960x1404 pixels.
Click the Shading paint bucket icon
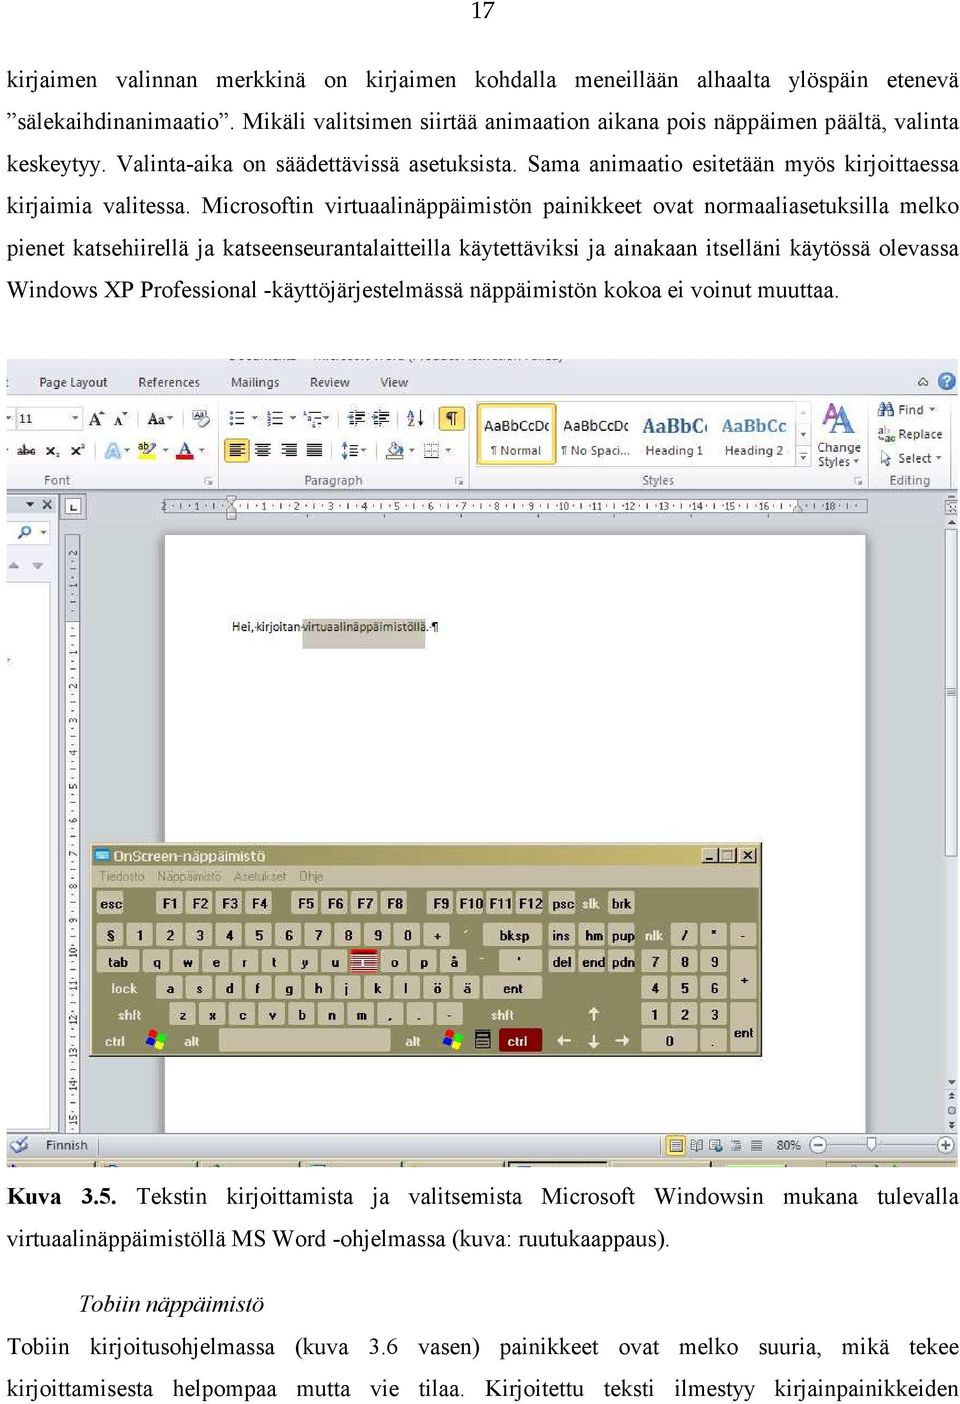coord(394,451)
